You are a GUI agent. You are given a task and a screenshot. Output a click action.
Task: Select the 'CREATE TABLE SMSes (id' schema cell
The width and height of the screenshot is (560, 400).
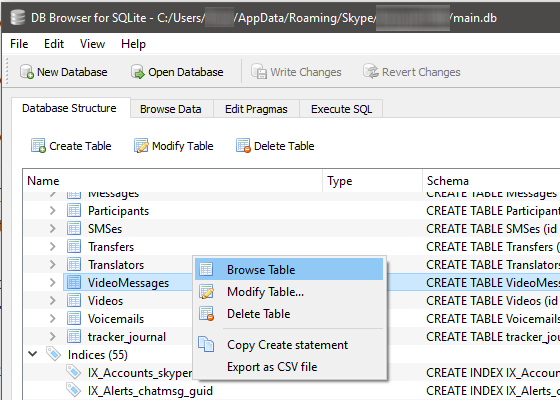pos(492,229)
